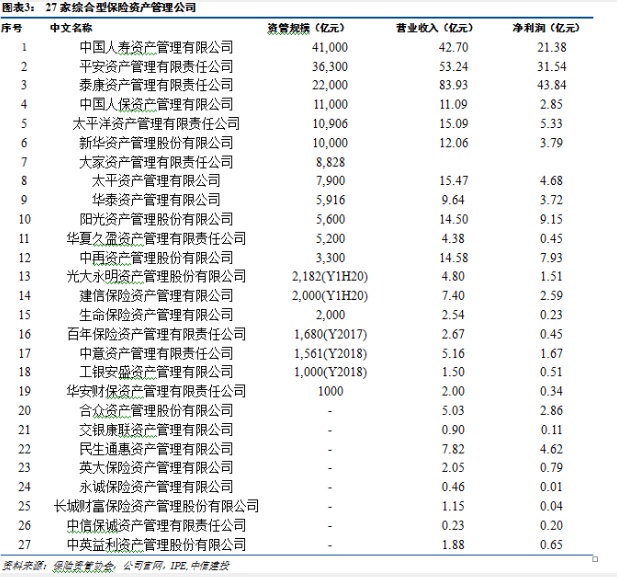Select the net profit value '0.65'
Viewport: 617px width, 577px height.
click(x=551, y=545)
